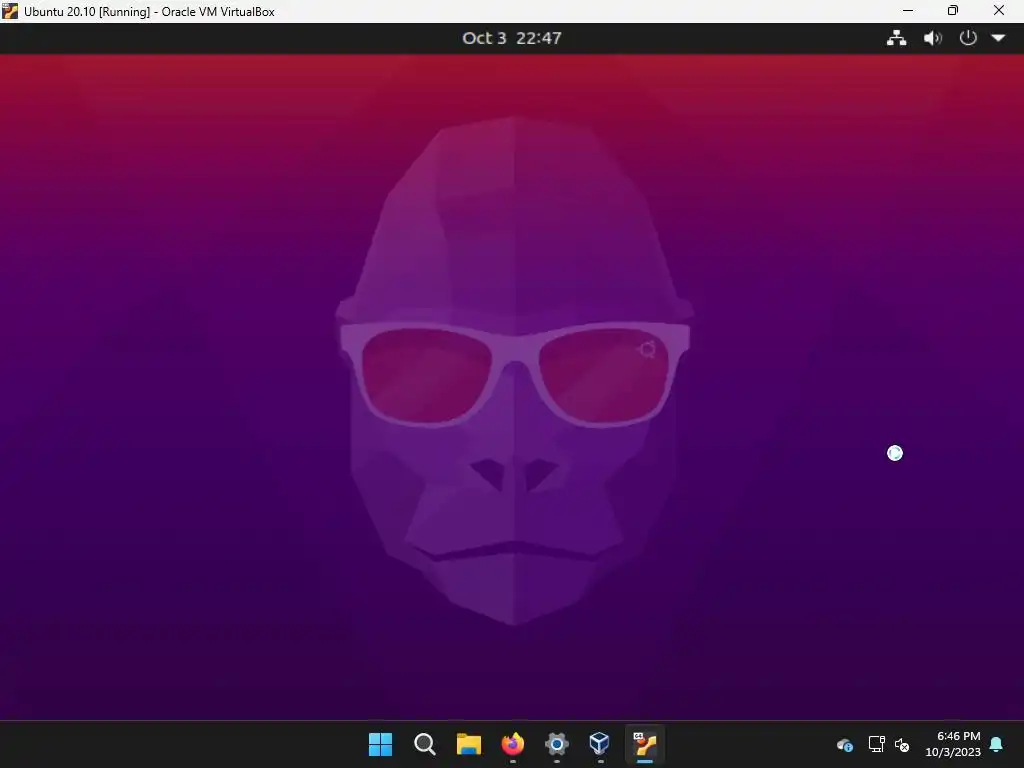Restore down the VirtualBox VM window

coord(953,10)
